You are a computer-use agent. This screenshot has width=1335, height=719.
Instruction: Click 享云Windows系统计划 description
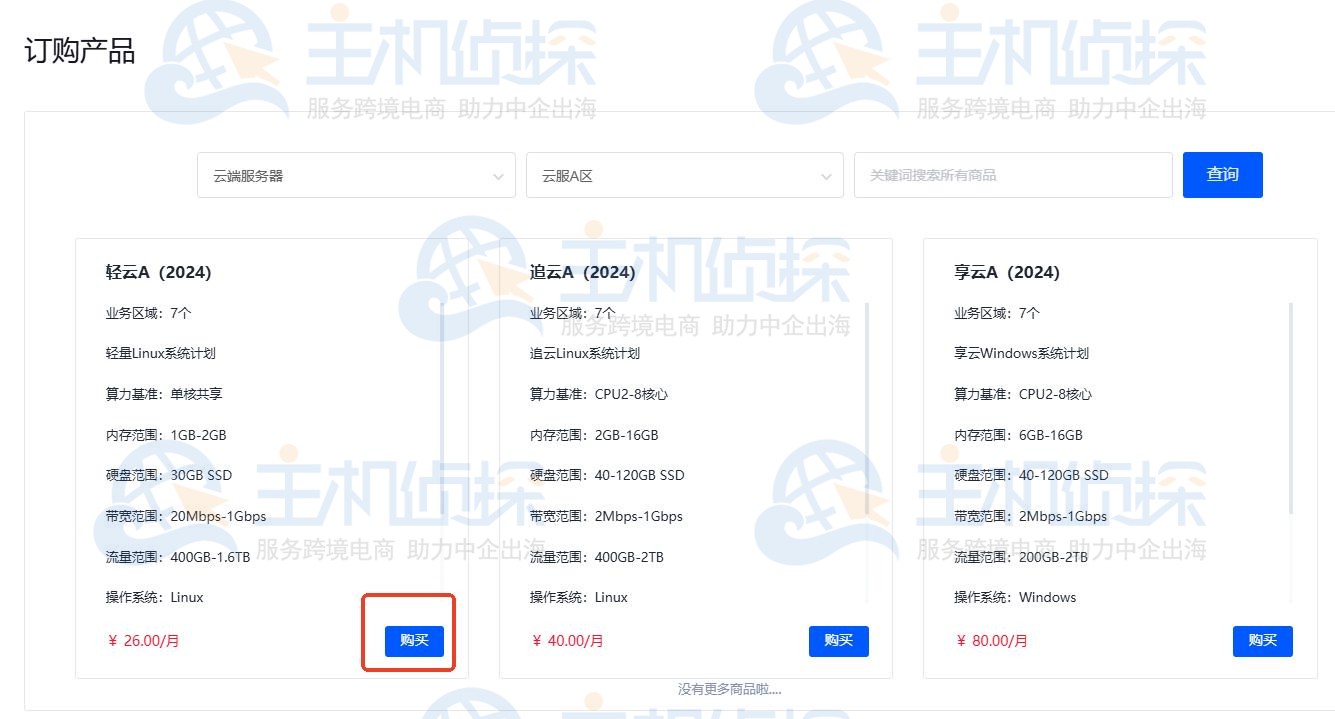pos(1021,353)
